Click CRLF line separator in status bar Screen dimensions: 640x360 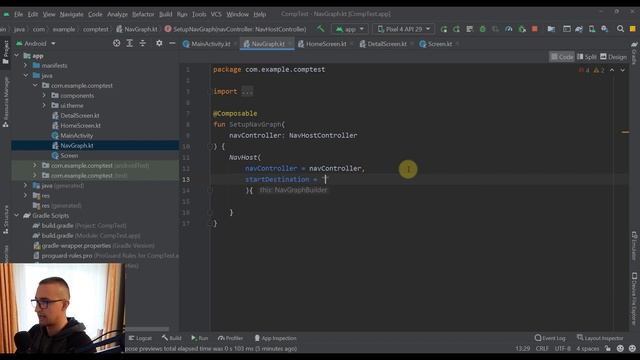tap(542, 349)
